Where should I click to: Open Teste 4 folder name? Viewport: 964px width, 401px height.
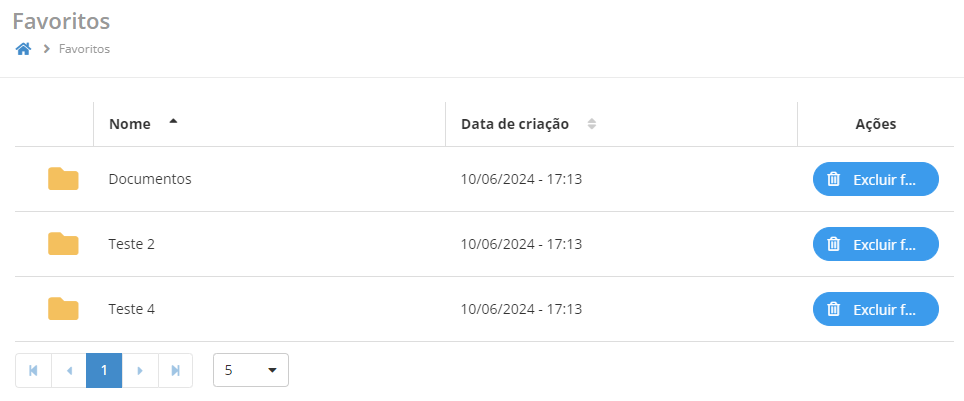click(x=132, y=309)
